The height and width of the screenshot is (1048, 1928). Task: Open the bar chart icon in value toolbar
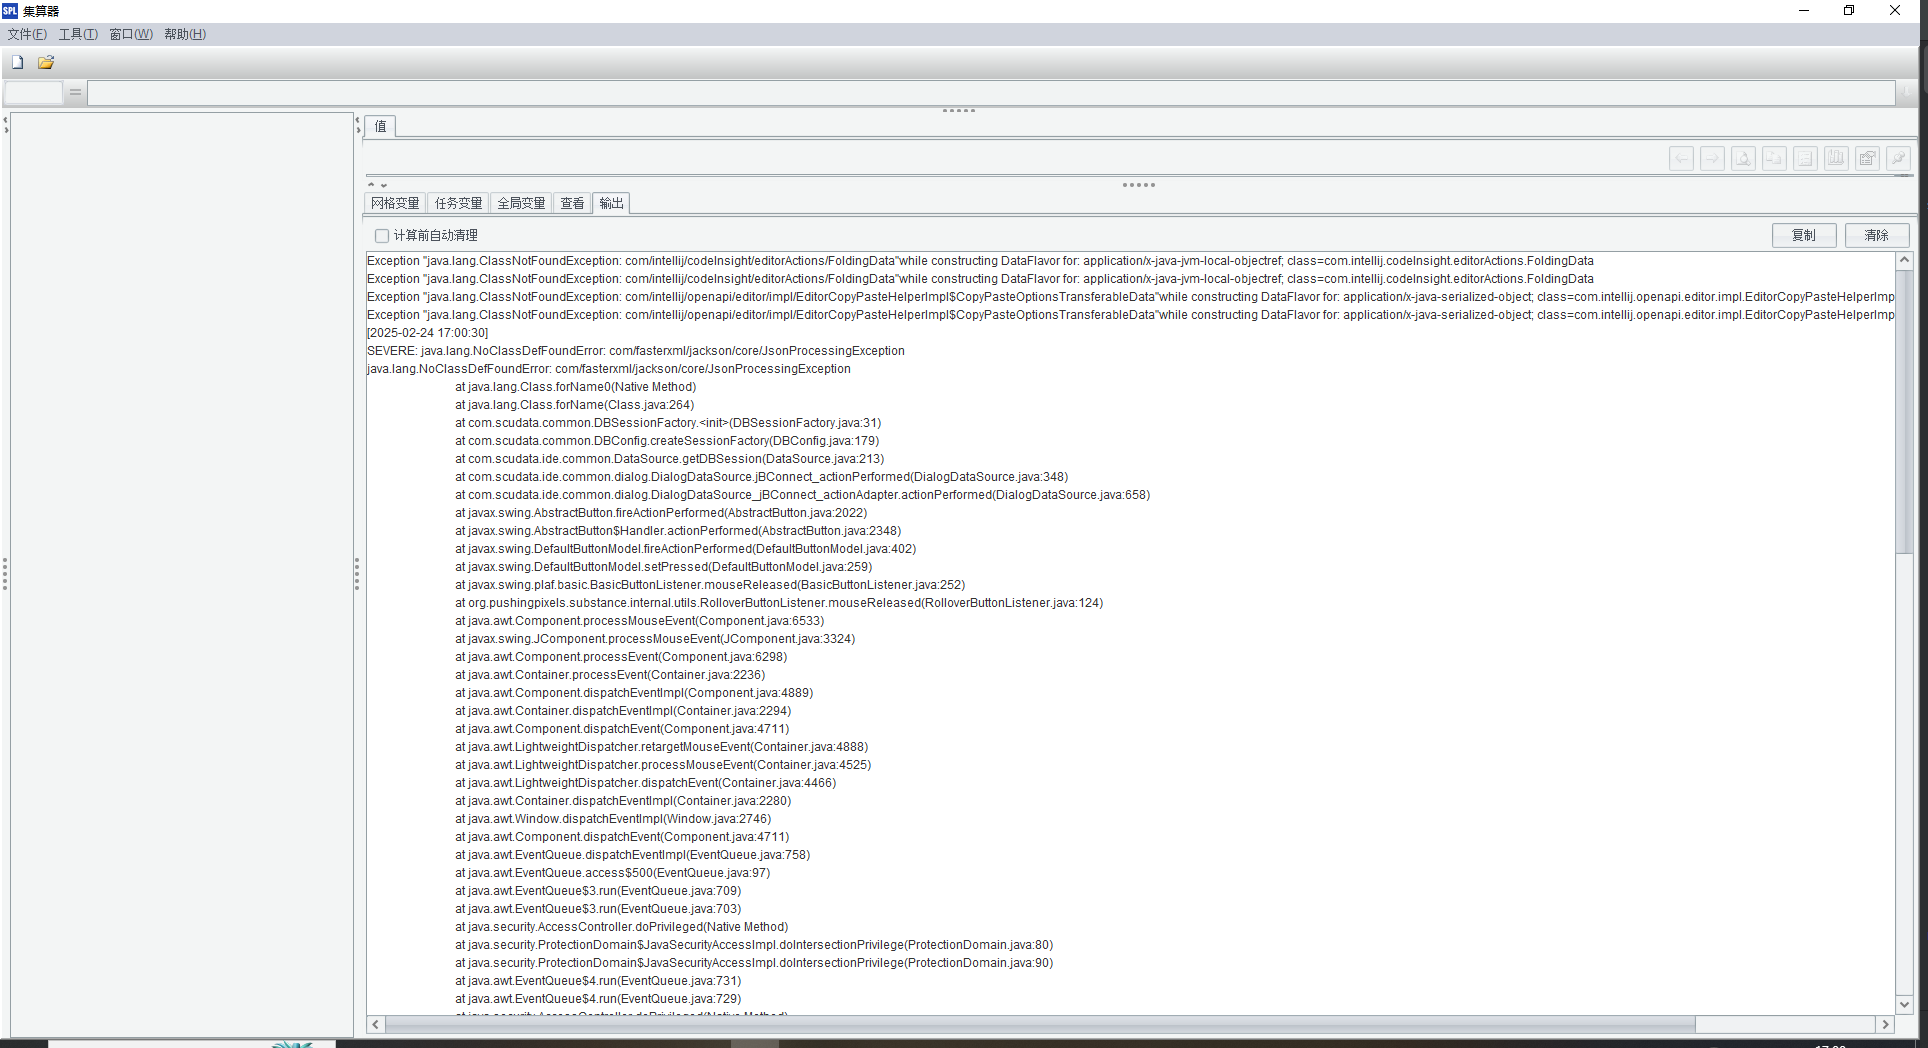pos(1837,158)
